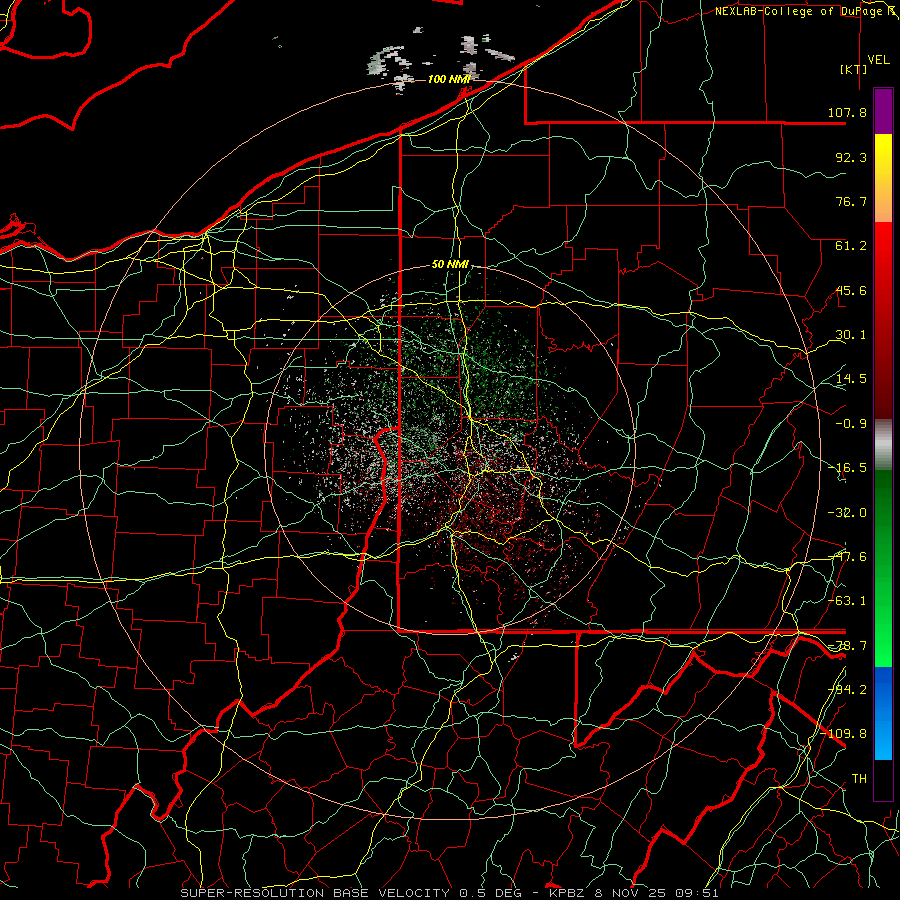
Task: Click the 92.3 legend value
Action: click(x=851, y=157)
